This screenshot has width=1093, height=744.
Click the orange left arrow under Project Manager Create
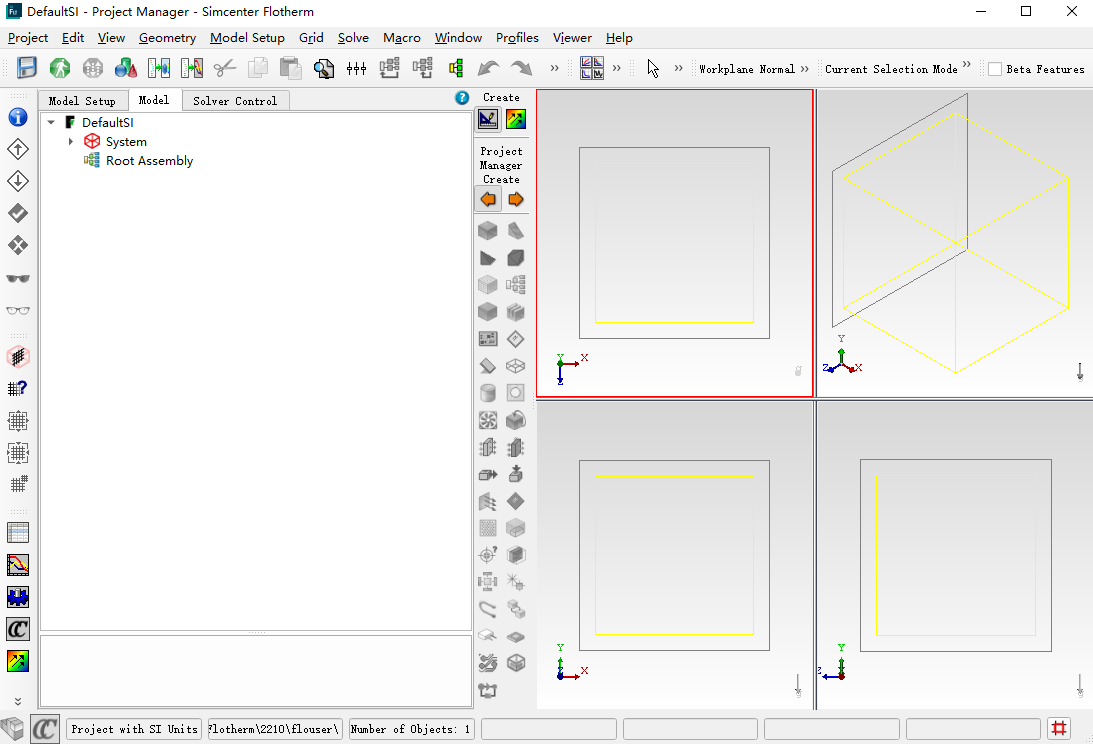[488, 199]
